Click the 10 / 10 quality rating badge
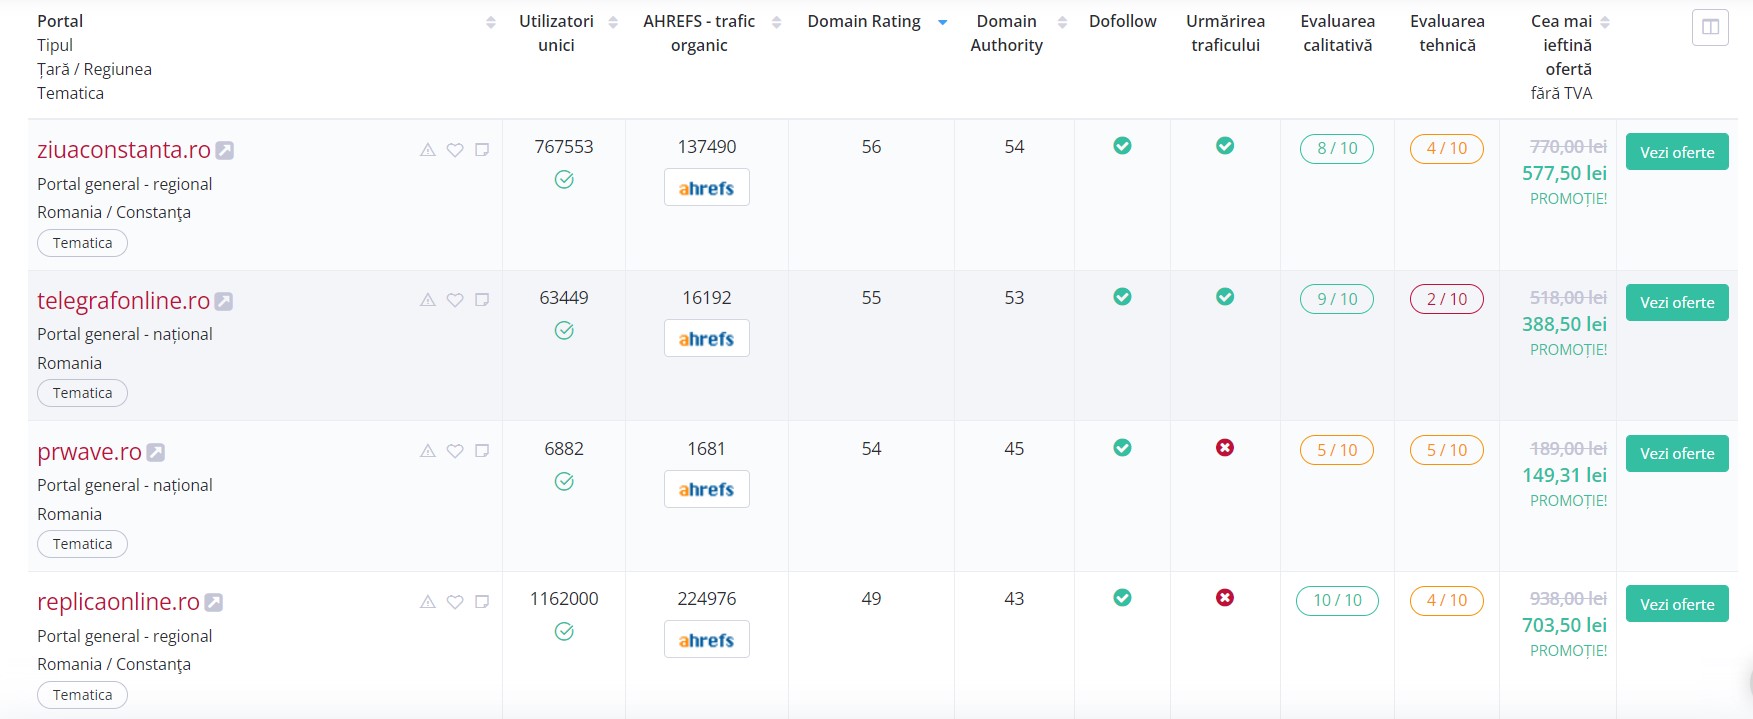 (1337, 600)
